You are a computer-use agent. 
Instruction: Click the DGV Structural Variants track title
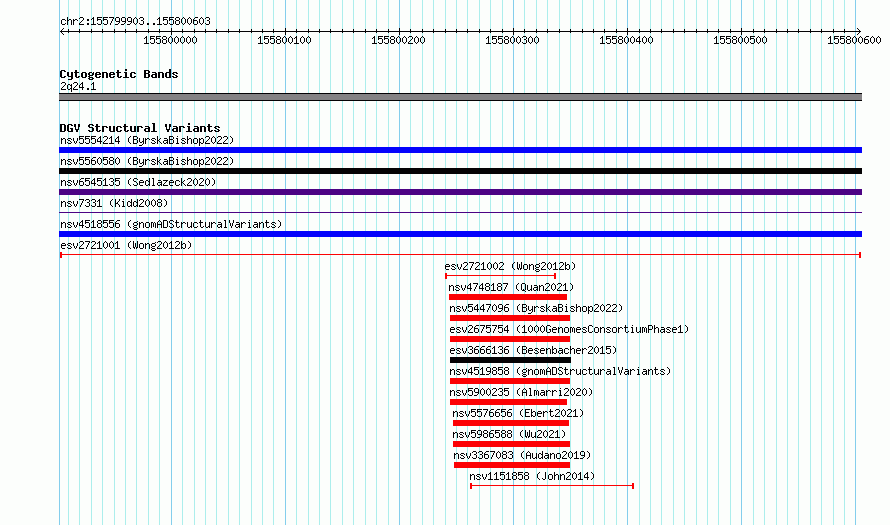(140, 128)
